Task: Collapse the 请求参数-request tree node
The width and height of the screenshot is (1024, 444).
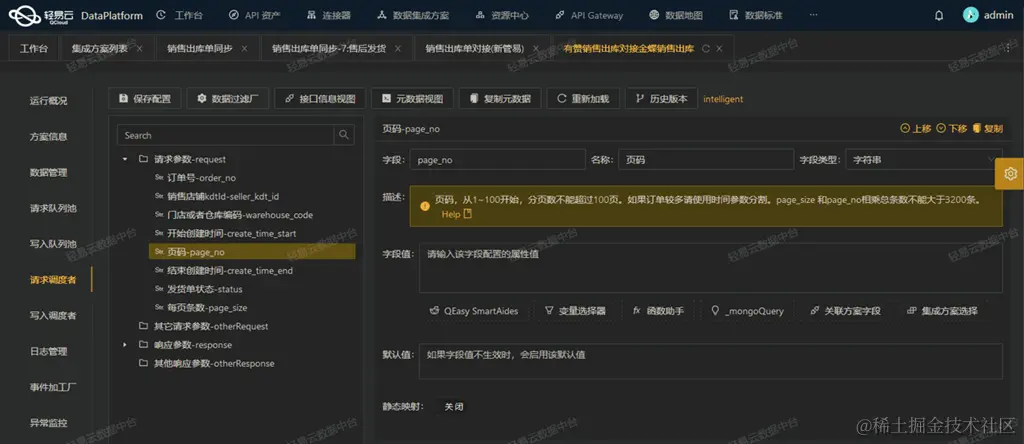Action: click(x=125, y=159)
